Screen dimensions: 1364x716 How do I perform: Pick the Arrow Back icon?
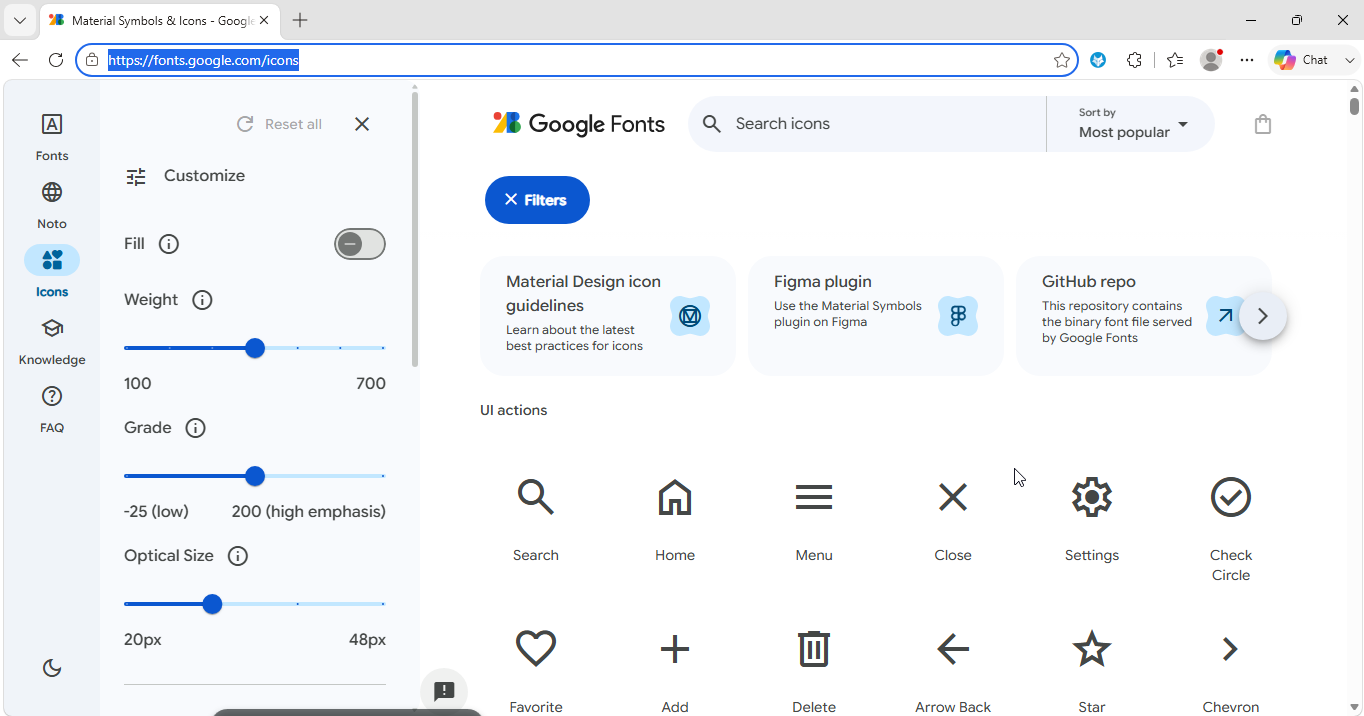[953, 649]
